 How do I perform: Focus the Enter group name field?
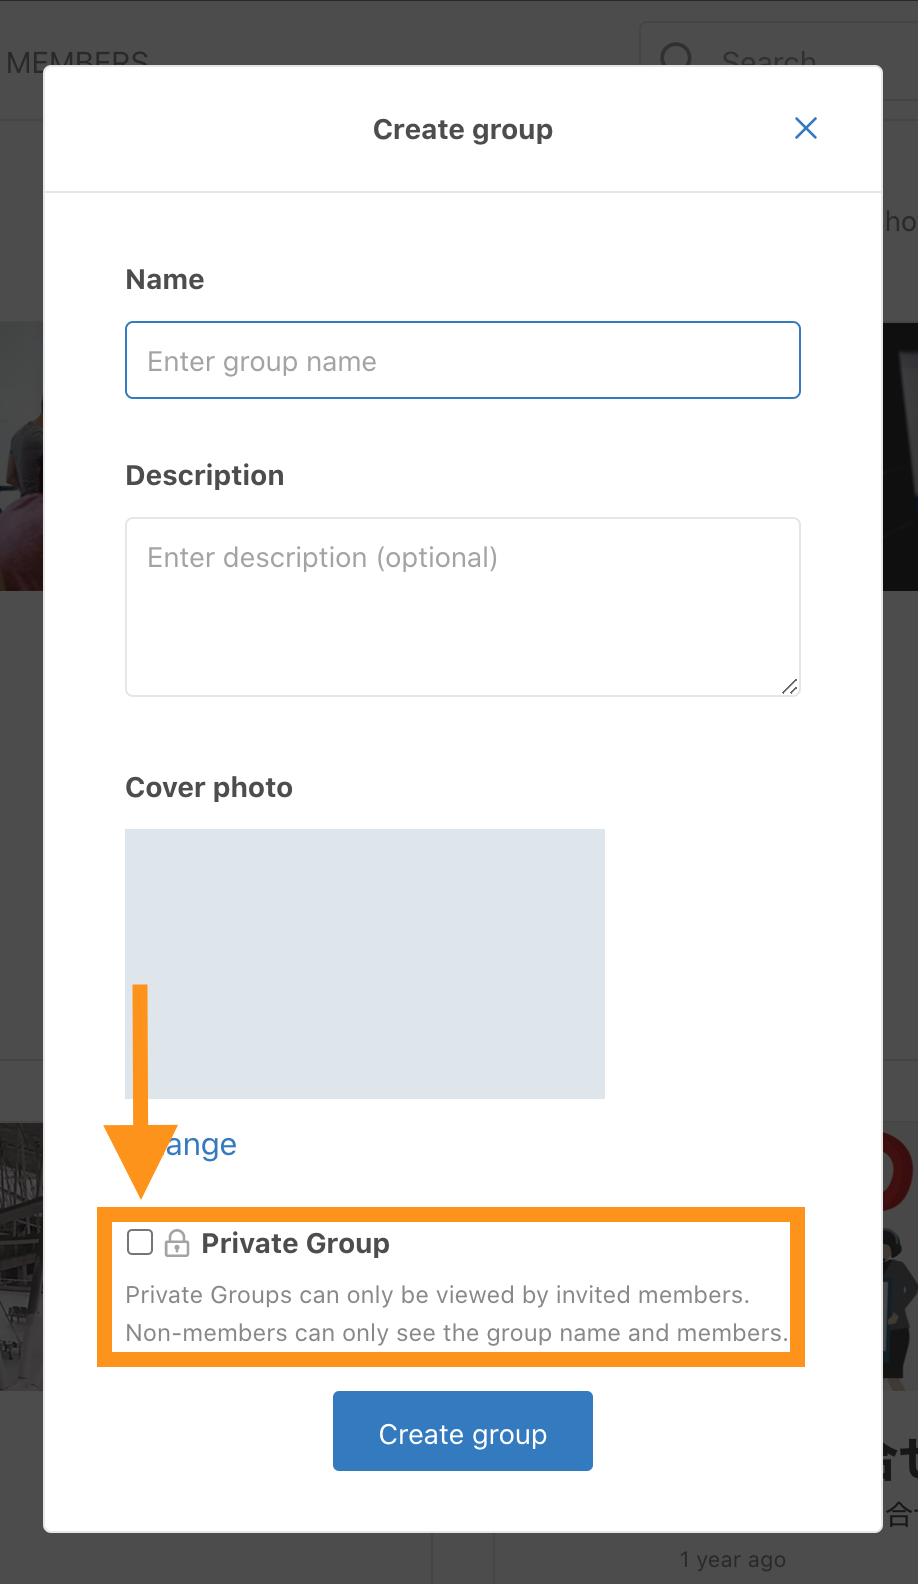463,360
